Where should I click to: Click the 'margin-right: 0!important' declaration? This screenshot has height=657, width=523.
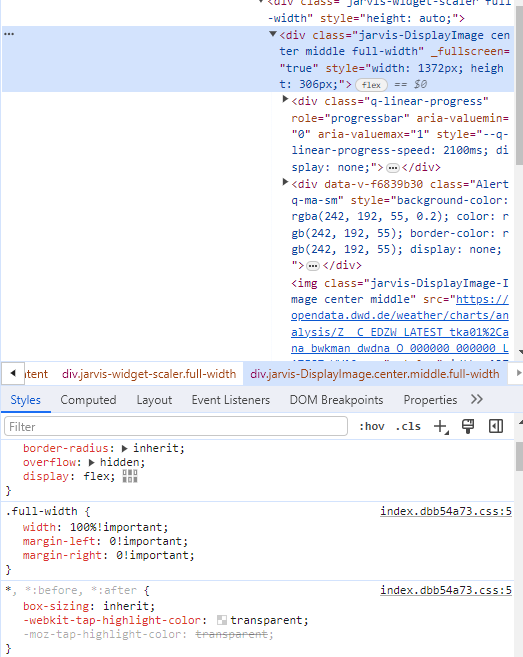[109, 556]
